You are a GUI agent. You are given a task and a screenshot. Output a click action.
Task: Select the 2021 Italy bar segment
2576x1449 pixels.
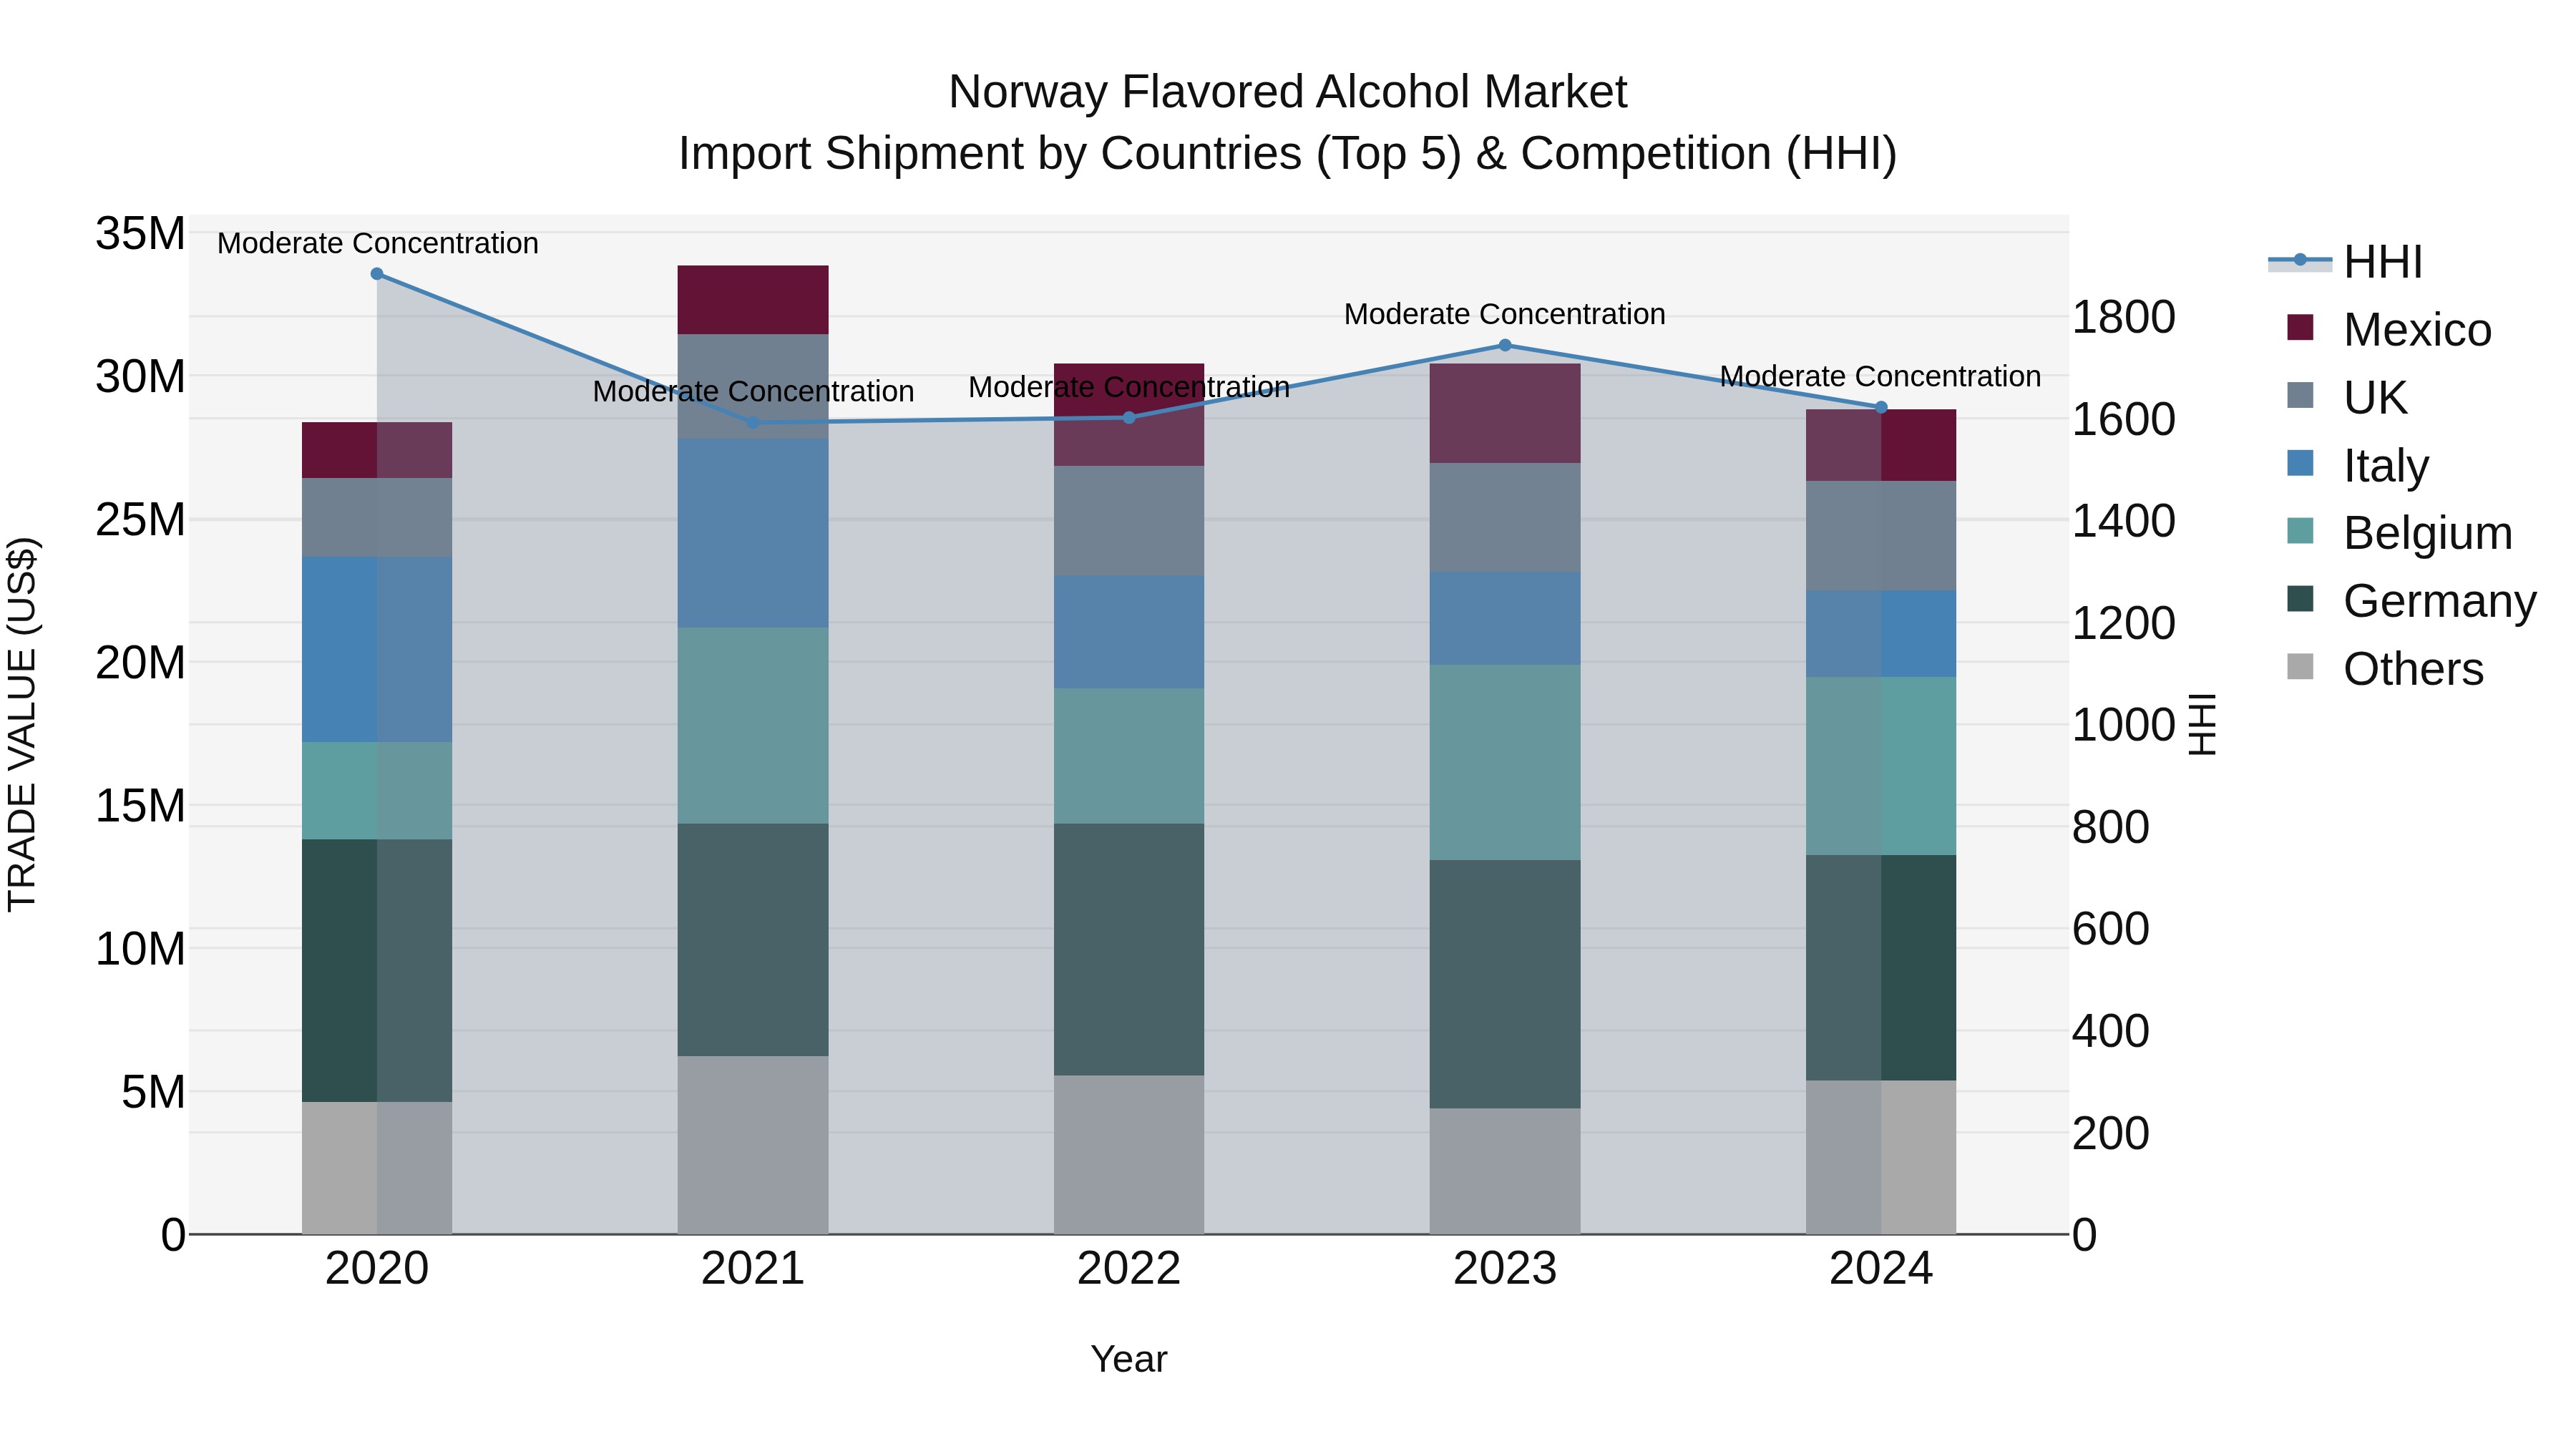point(753,534)
